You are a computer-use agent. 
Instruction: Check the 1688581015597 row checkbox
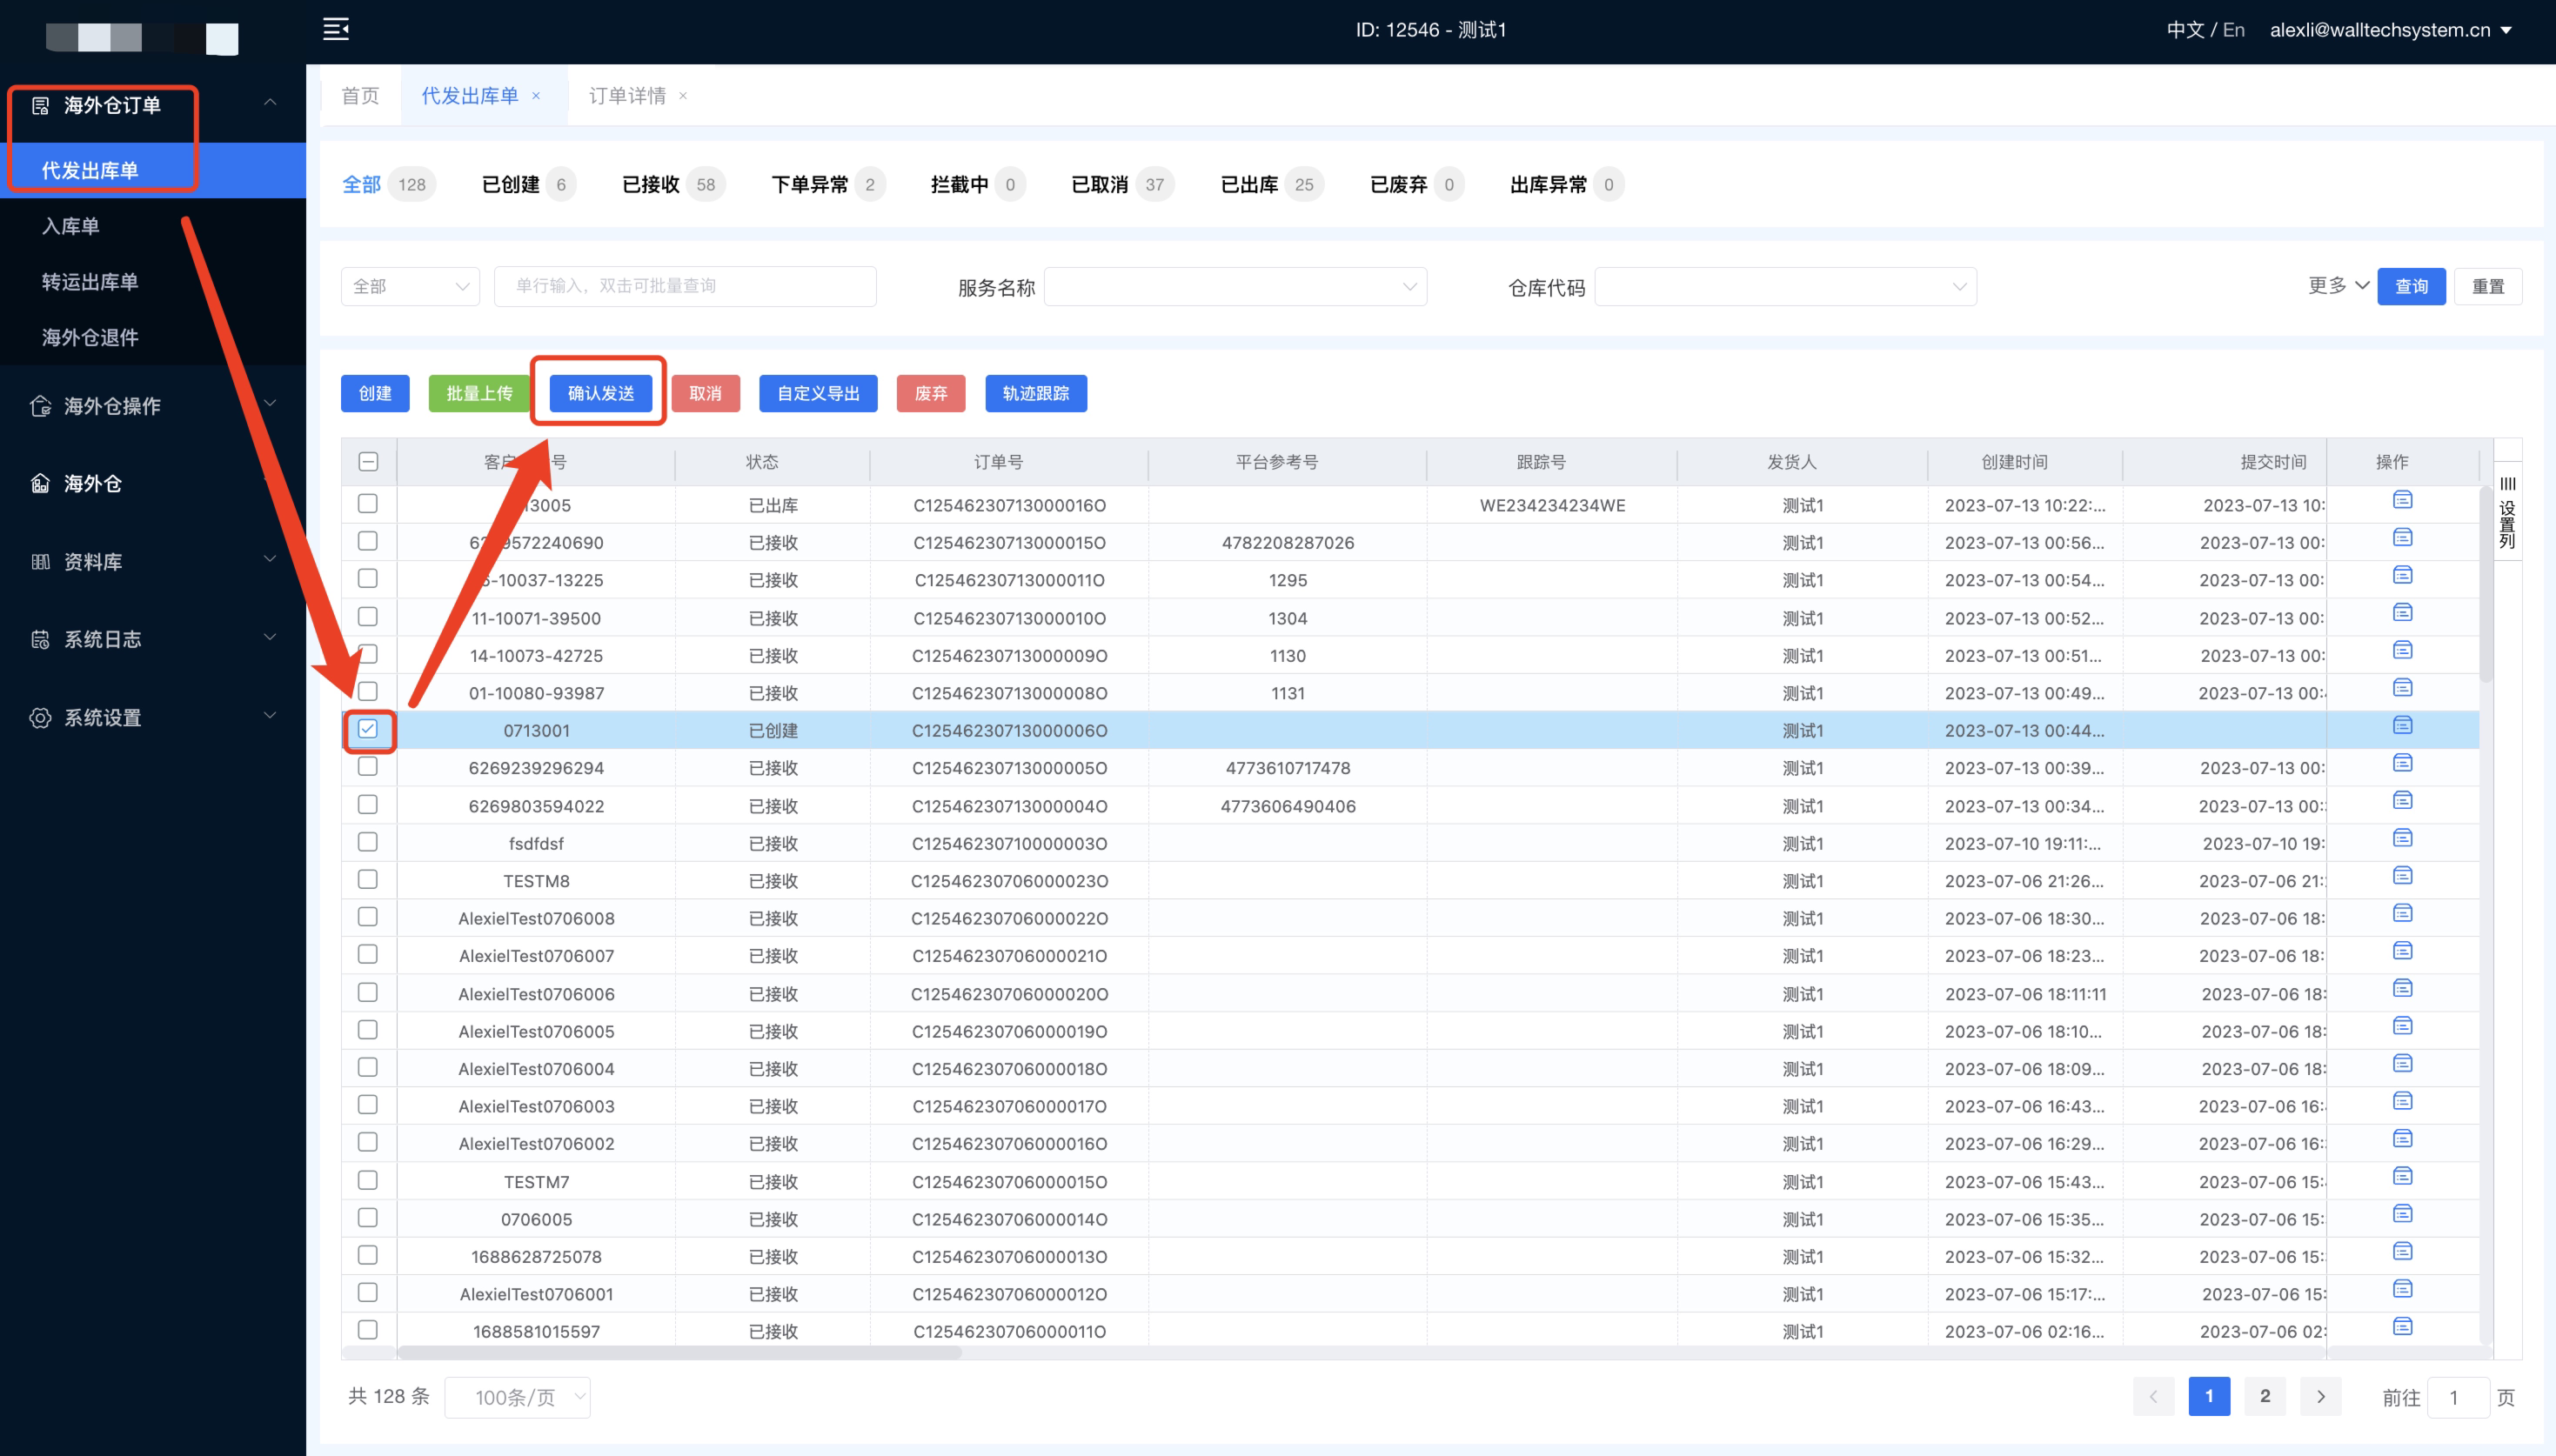(x=368, y=1330)
